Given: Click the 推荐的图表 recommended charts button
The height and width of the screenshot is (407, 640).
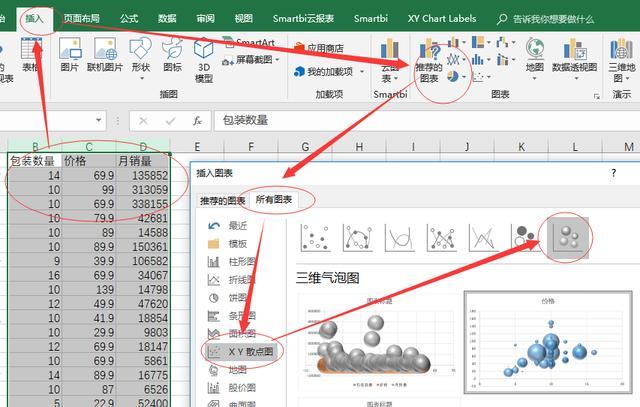Looking at the screenshot, I should click(x=429, y=61).
